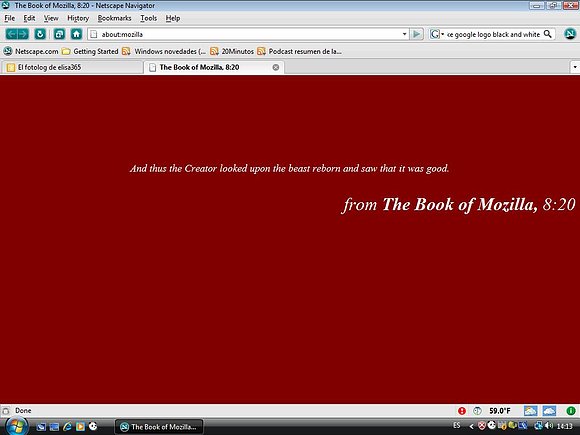Screen dimensions: 580x435
Task: Switch to El fotolog de elisa365 tab
Action: [72, 67]
